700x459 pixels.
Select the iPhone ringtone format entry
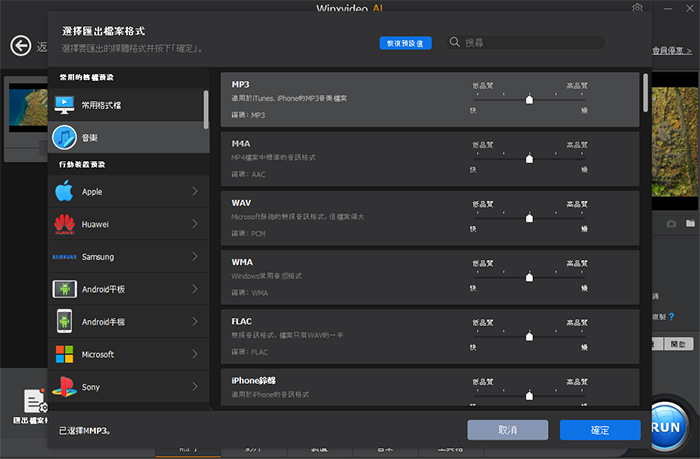[430, 387]
